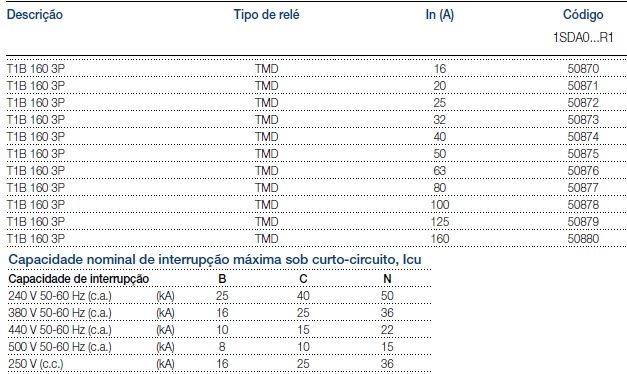Click the code 50876 cell
The height and width of the screenshot is (374, 627).
tap(583, 171)
